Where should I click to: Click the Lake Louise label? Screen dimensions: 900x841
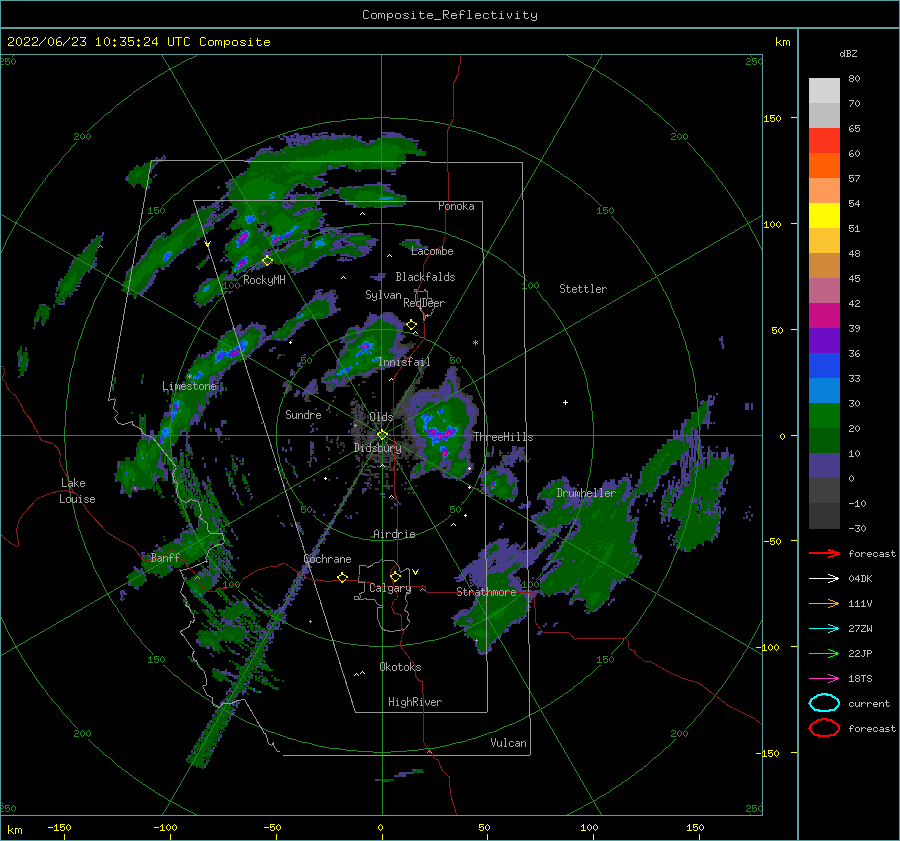[77, 491]
